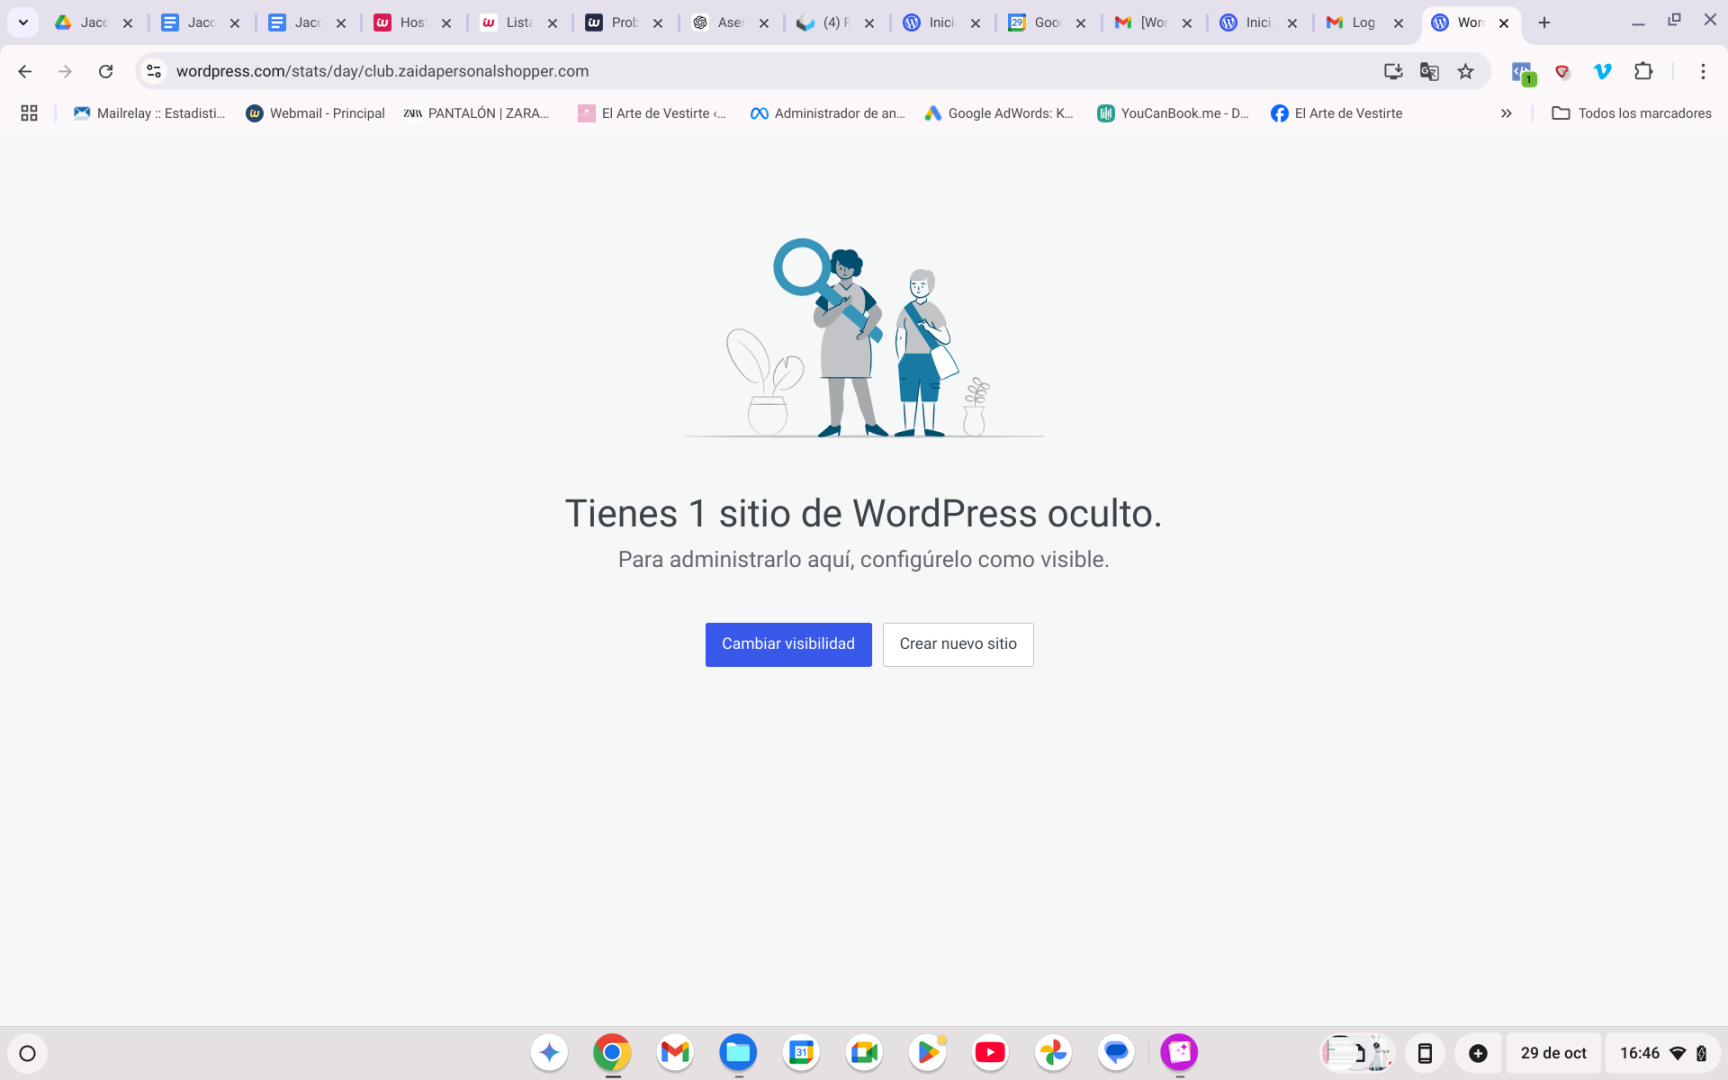Open the Extensions puzzle icon

coord(1643,71)
